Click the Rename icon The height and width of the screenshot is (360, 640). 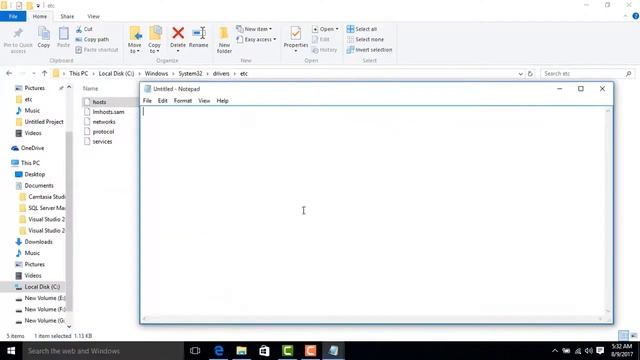199,33
